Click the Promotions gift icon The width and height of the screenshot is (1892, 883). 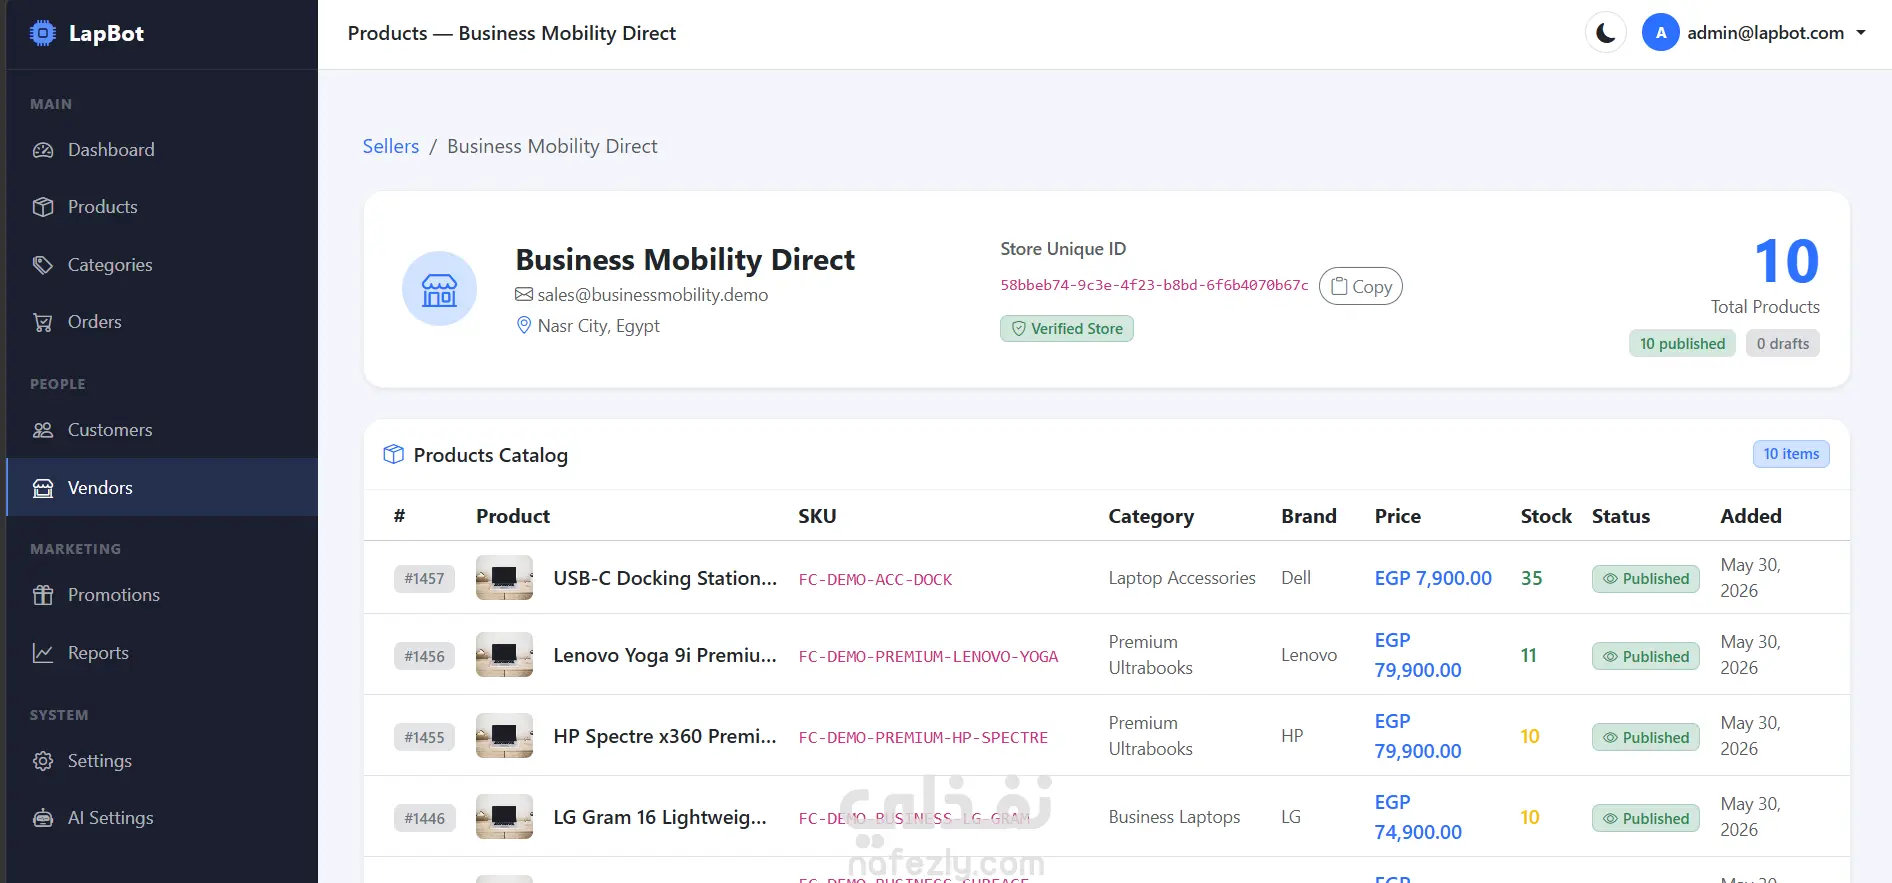click(43, 595)
